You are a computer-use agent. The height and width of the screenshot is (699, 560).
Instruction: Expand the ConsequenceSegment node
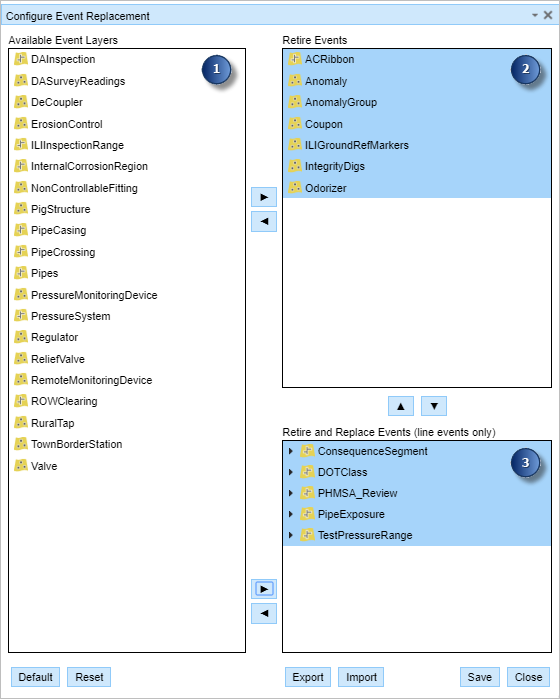[291, 451]
